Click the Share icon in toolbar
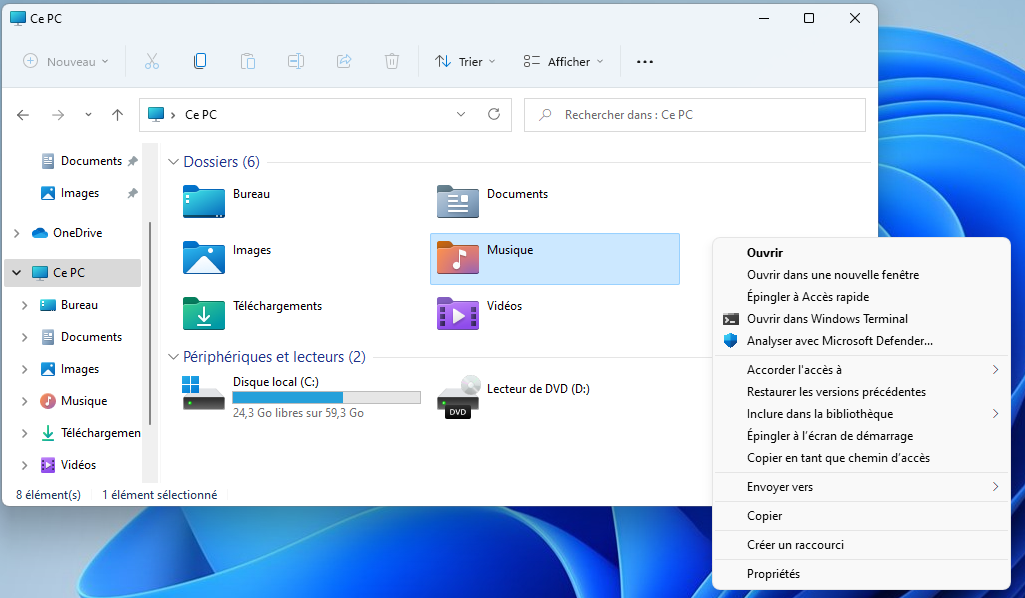Image resolution: width=1025 pixels, height=598 pixels. 344,61
